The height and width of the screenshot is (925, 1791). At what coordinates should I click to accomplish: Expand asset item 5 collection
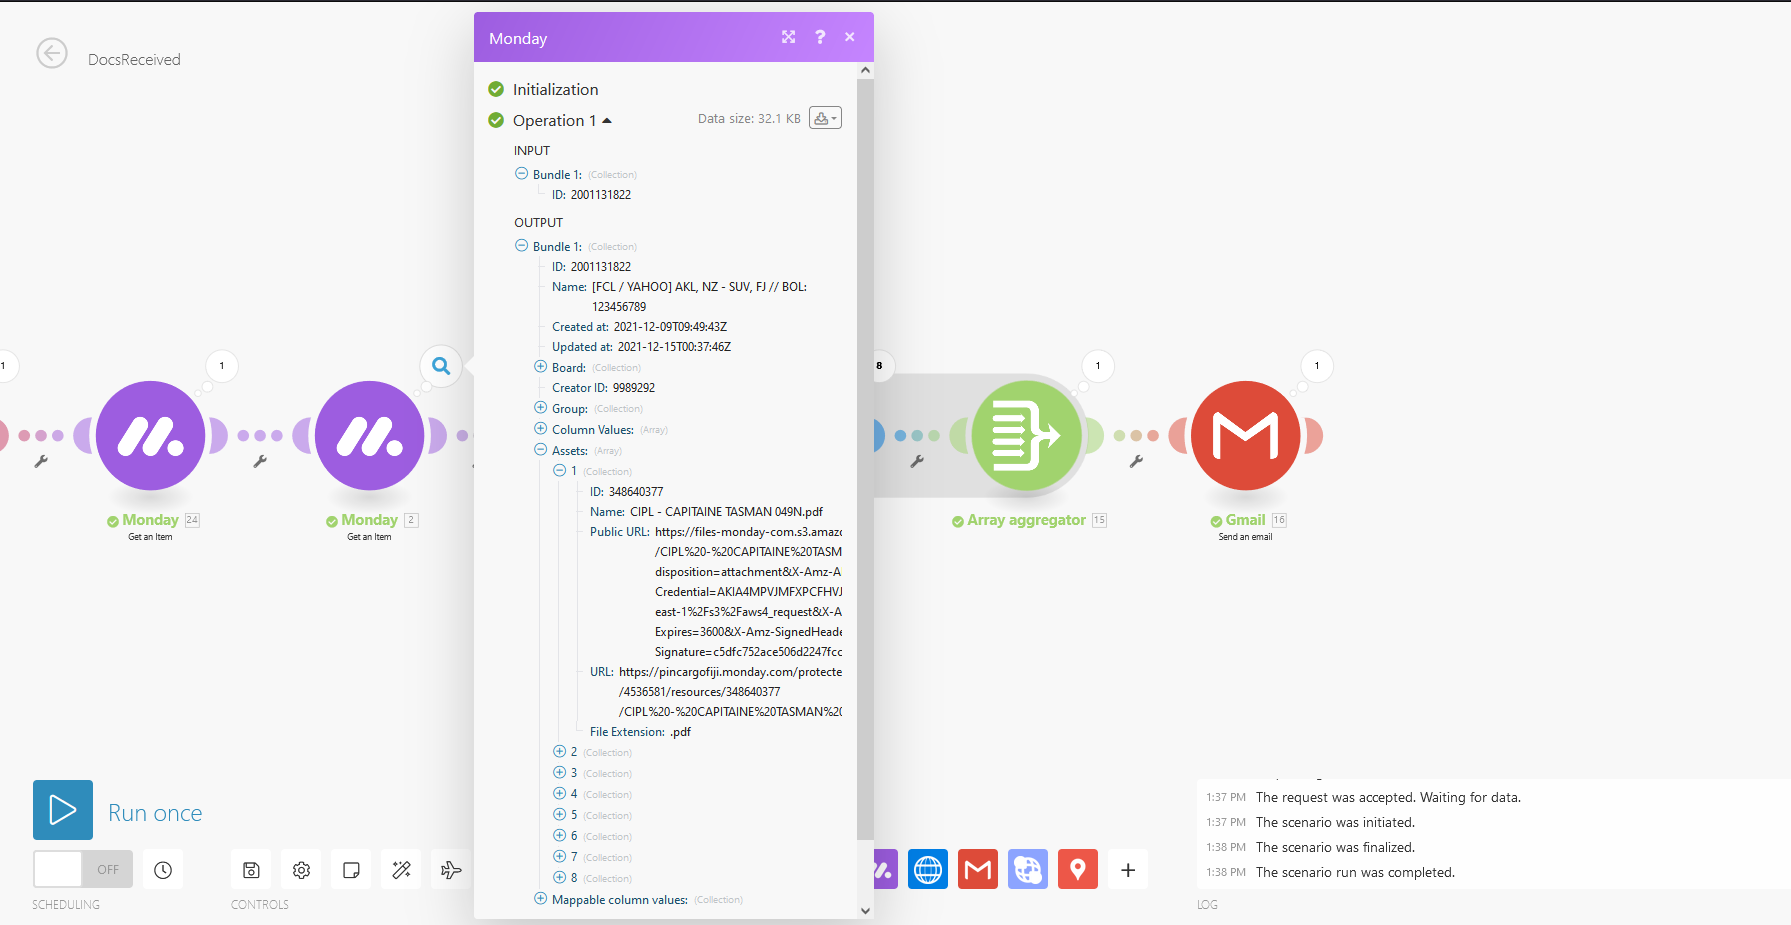(560, 814)
